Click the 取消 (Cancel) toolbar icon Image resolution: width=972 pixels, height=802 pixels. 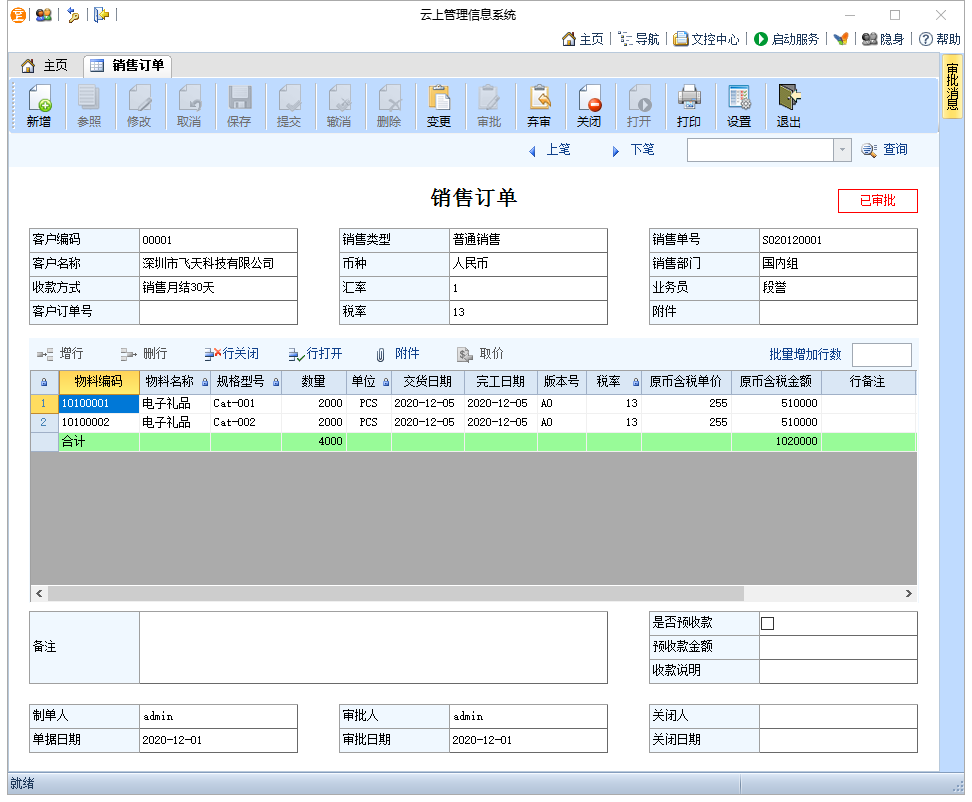(189, 106)
